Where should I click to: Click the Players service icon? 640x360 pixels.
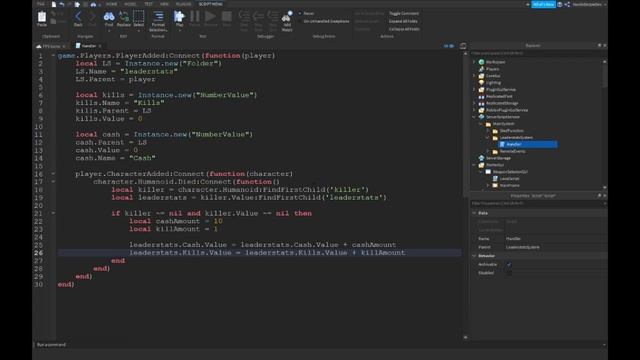[x=481, y=69]
